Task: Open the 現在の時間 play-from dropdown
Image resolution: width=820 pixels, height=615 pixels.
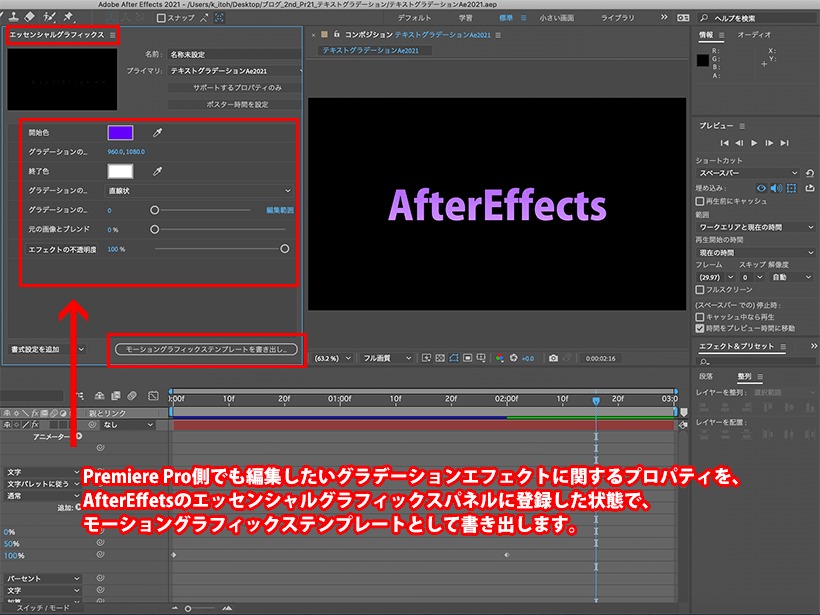Action: click(x=756, y=253)
